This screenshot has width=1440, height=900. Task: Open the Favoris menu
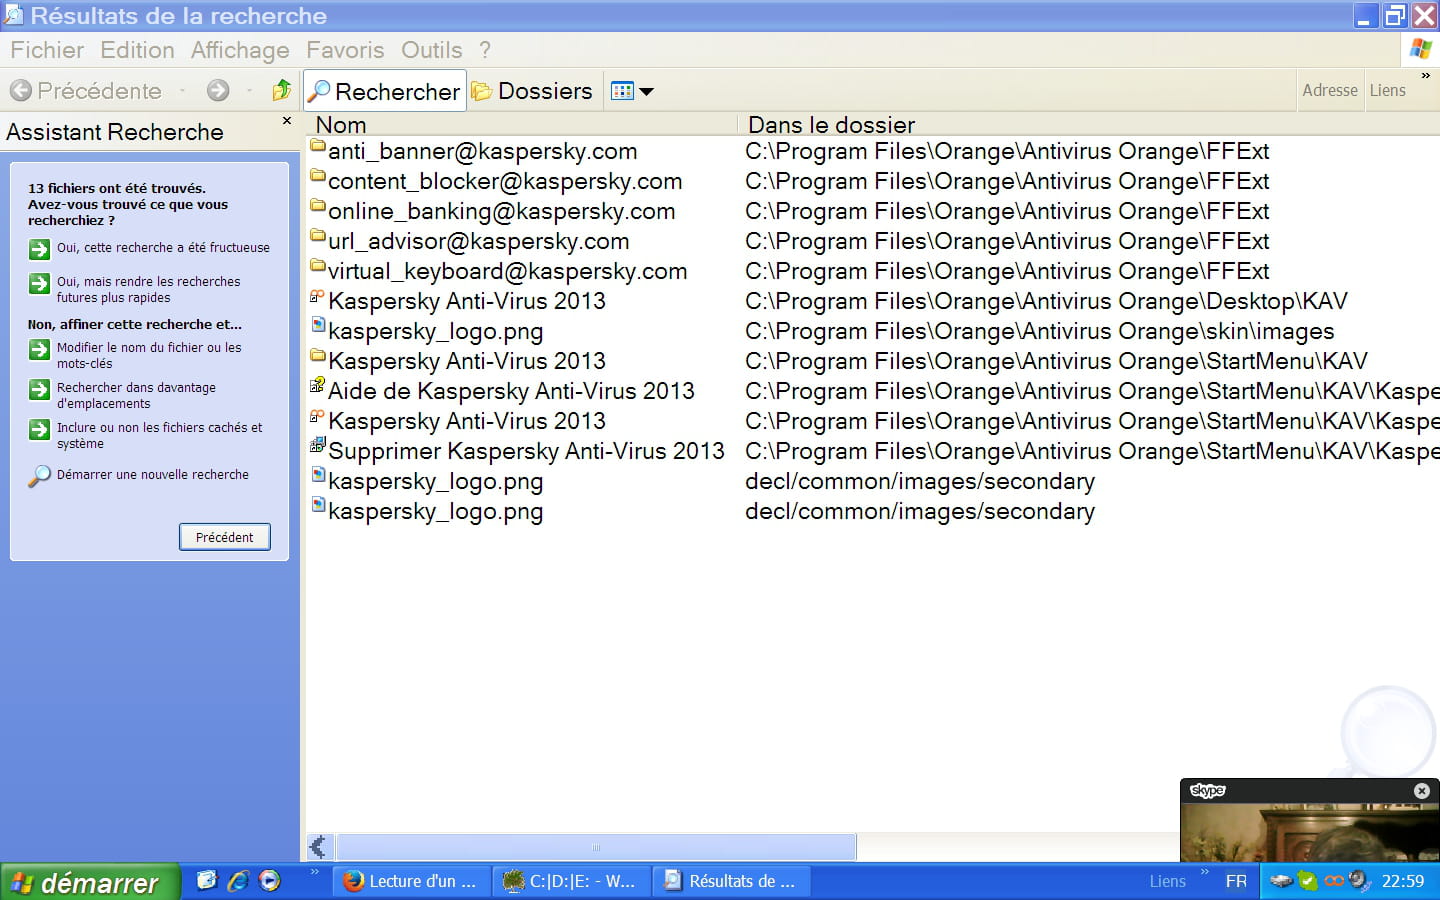pos(345,50)
